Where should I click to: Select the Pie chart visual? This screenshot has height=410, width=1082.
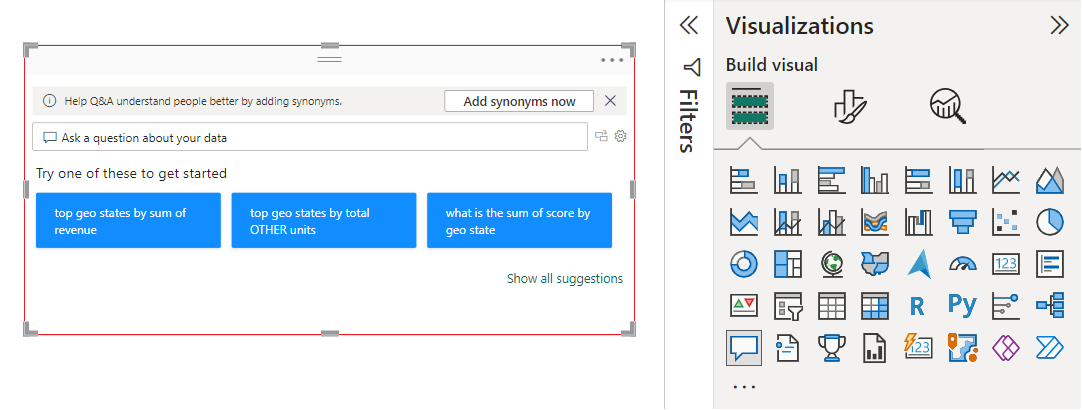(x=1050, y=222)
